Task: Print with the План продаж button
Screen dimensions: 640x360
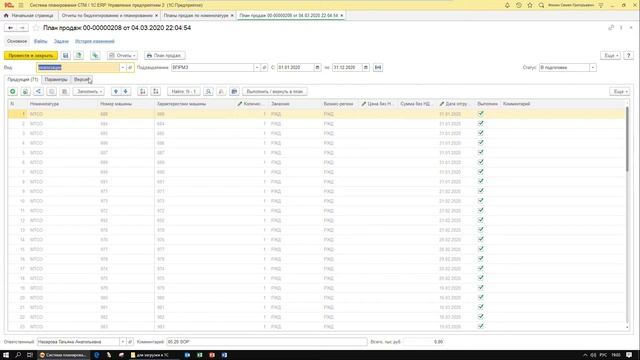Action: (164, 56)
